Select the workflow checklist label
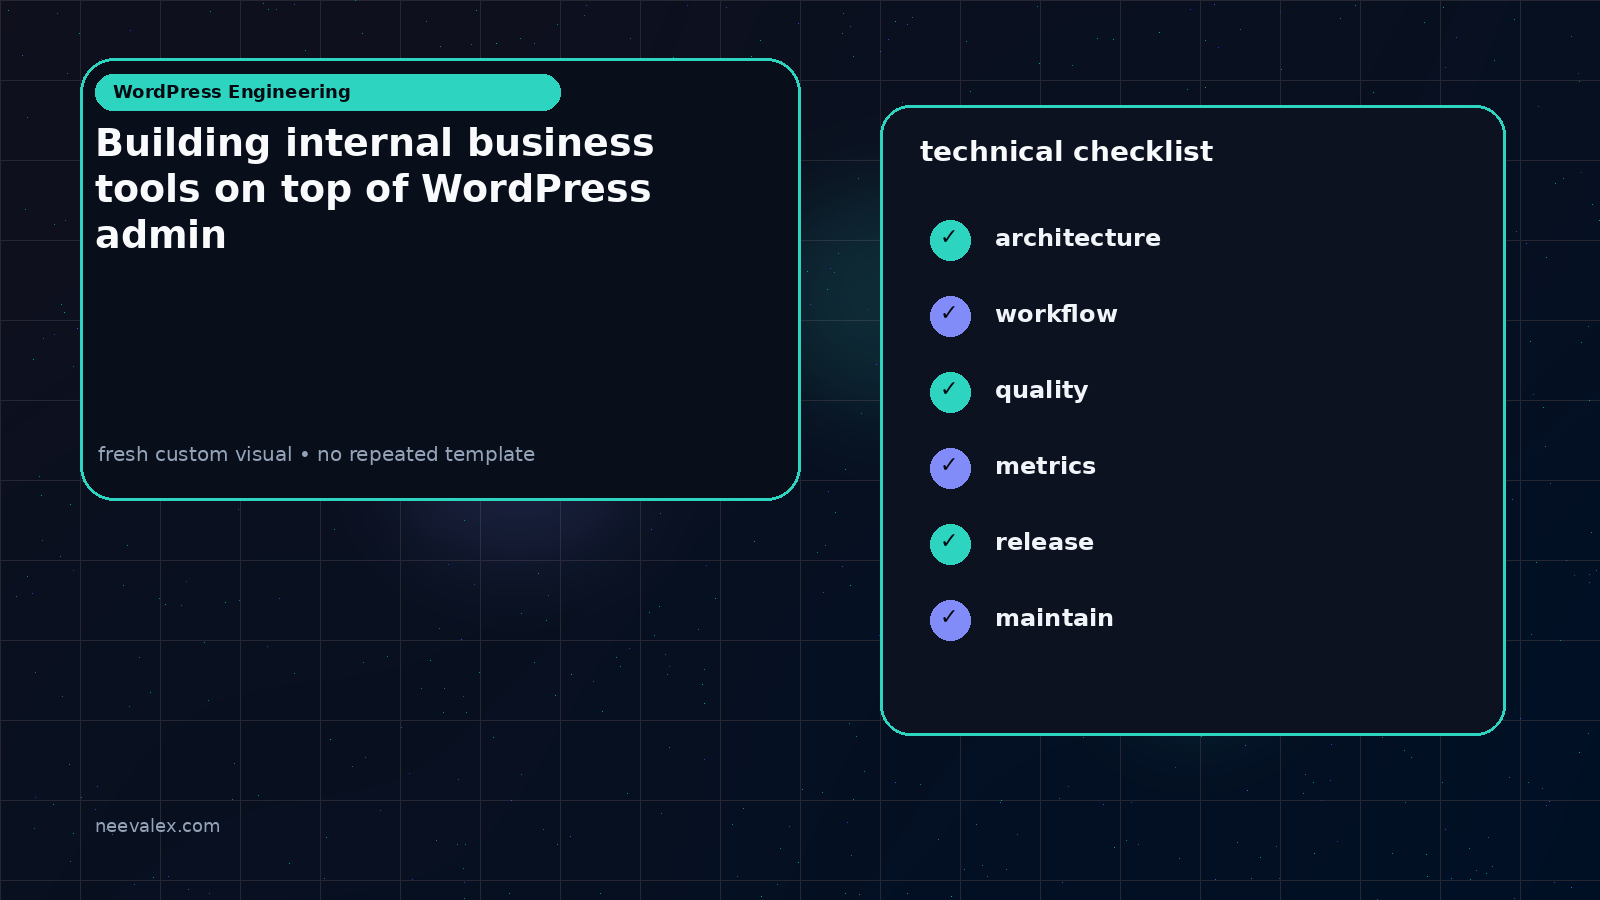The height and width of the screenshot is (900, 1600). 1056,314
